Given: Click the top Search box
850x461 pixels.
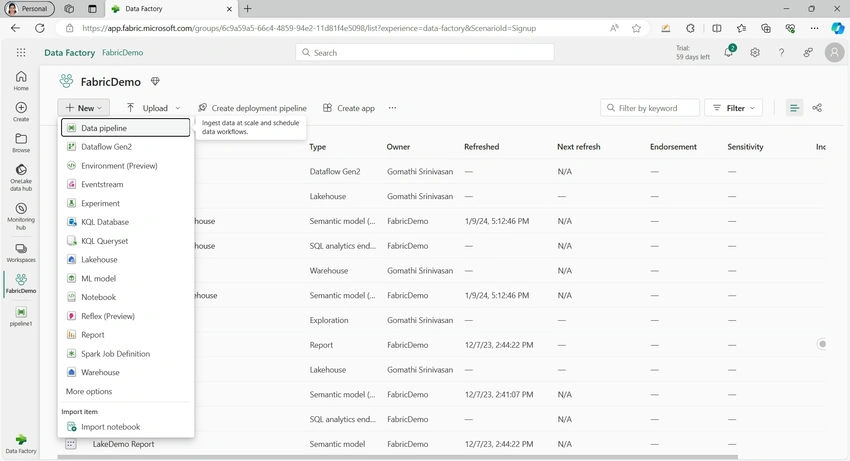Looking at the screenshot, I should [424, 53].
